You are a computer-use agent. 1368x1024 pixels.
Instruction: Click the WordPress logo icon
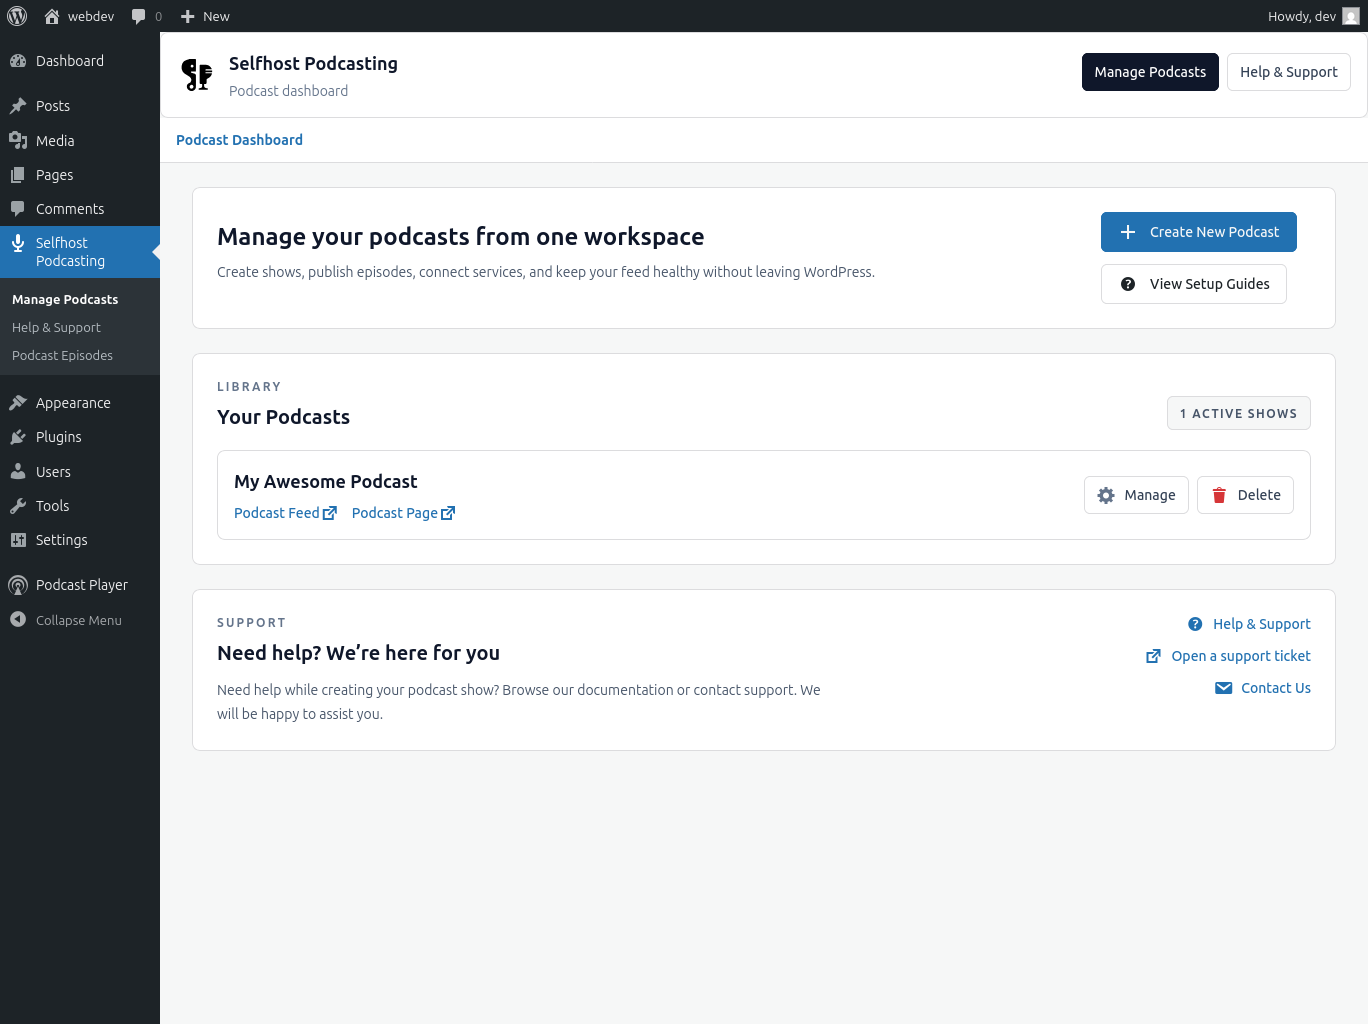tap(17, 16)
